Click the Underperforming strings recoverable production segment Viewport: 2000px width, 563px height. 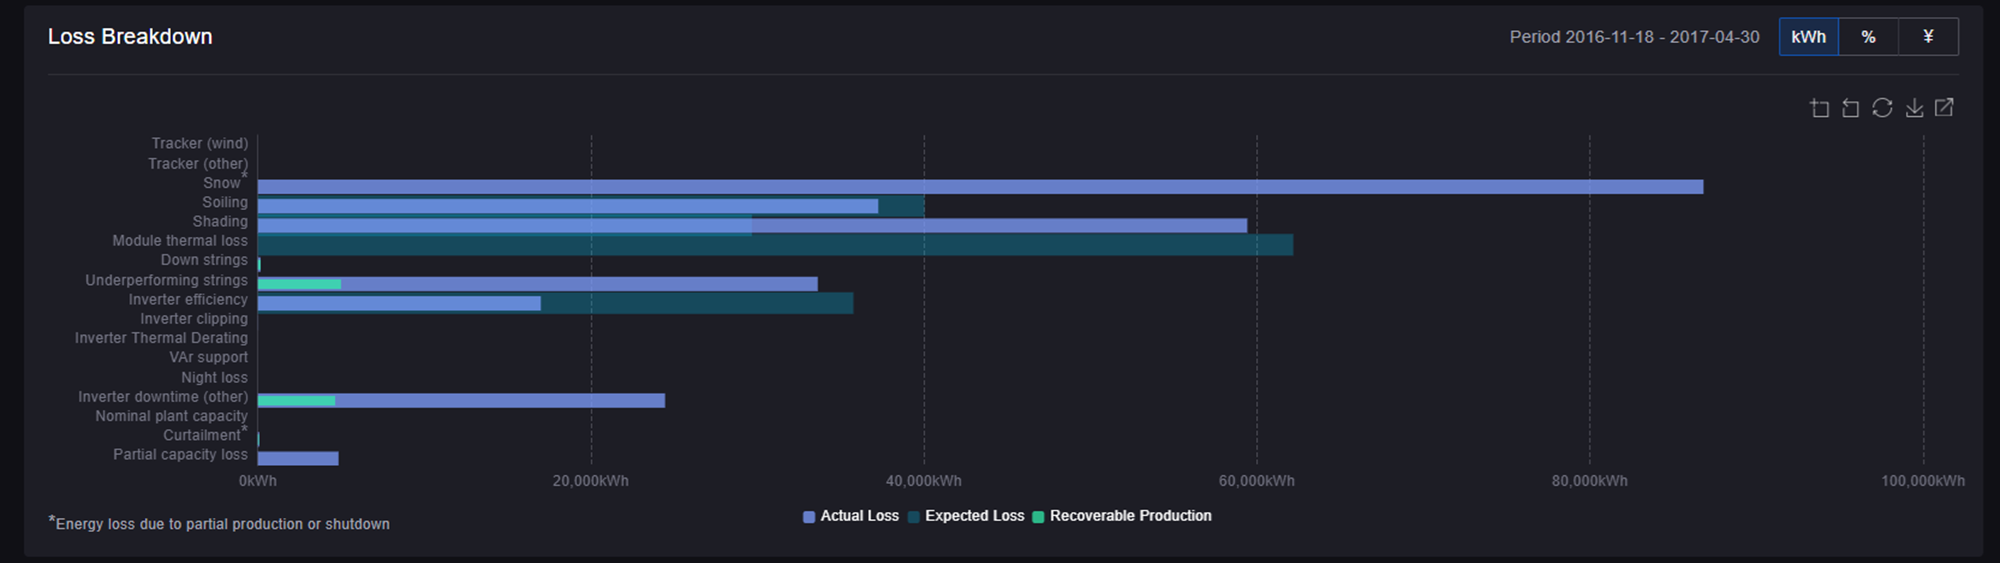point(299,284)
